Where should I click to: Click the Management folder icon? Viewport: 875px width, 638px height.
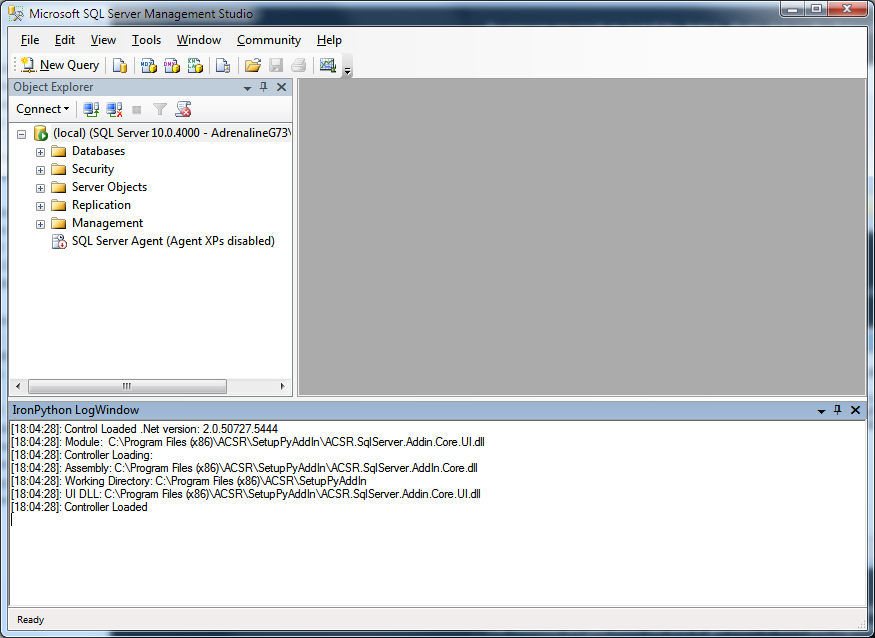(x=59, y=223)
